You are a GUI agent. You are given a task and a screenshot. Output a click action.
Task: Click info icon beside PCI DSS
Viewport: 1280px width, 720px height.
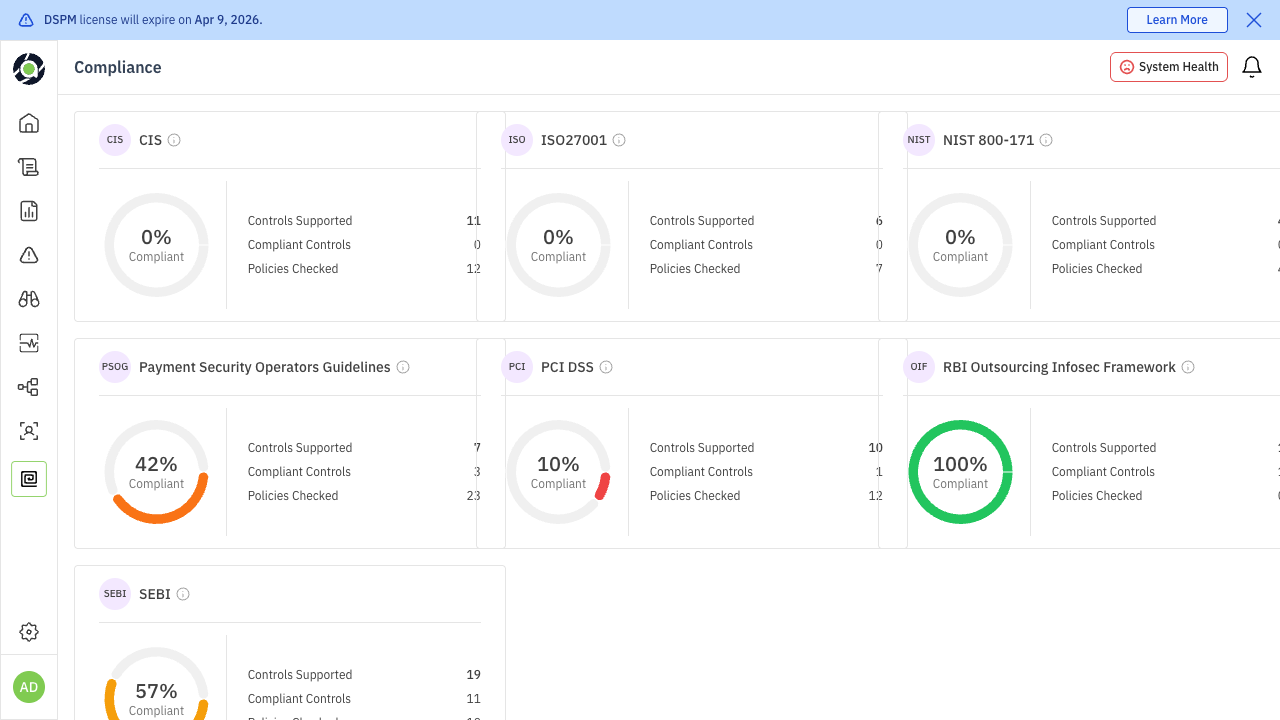(606, 367)
